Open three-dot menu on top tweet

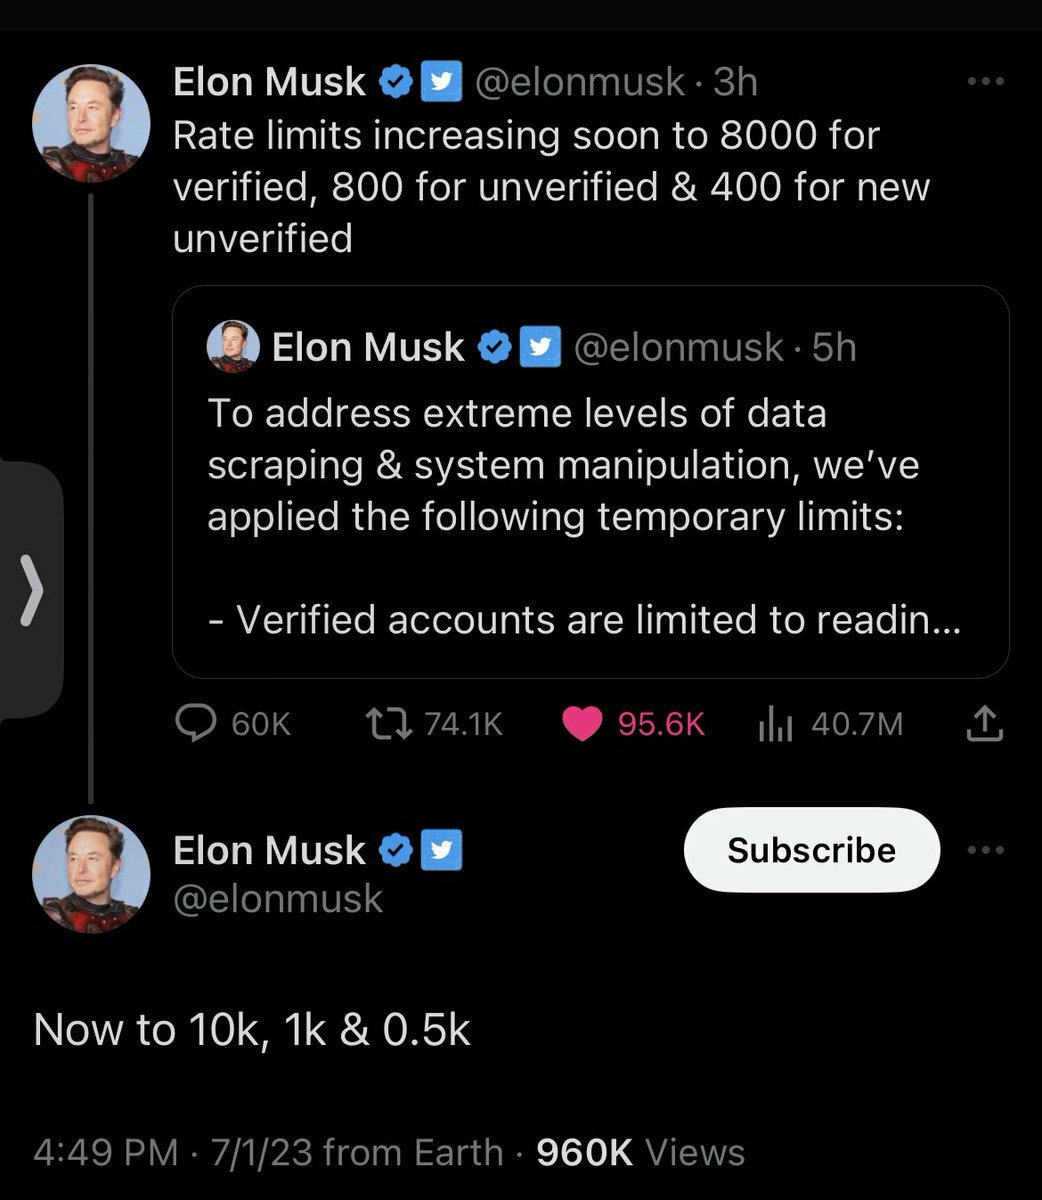(985, 82)
